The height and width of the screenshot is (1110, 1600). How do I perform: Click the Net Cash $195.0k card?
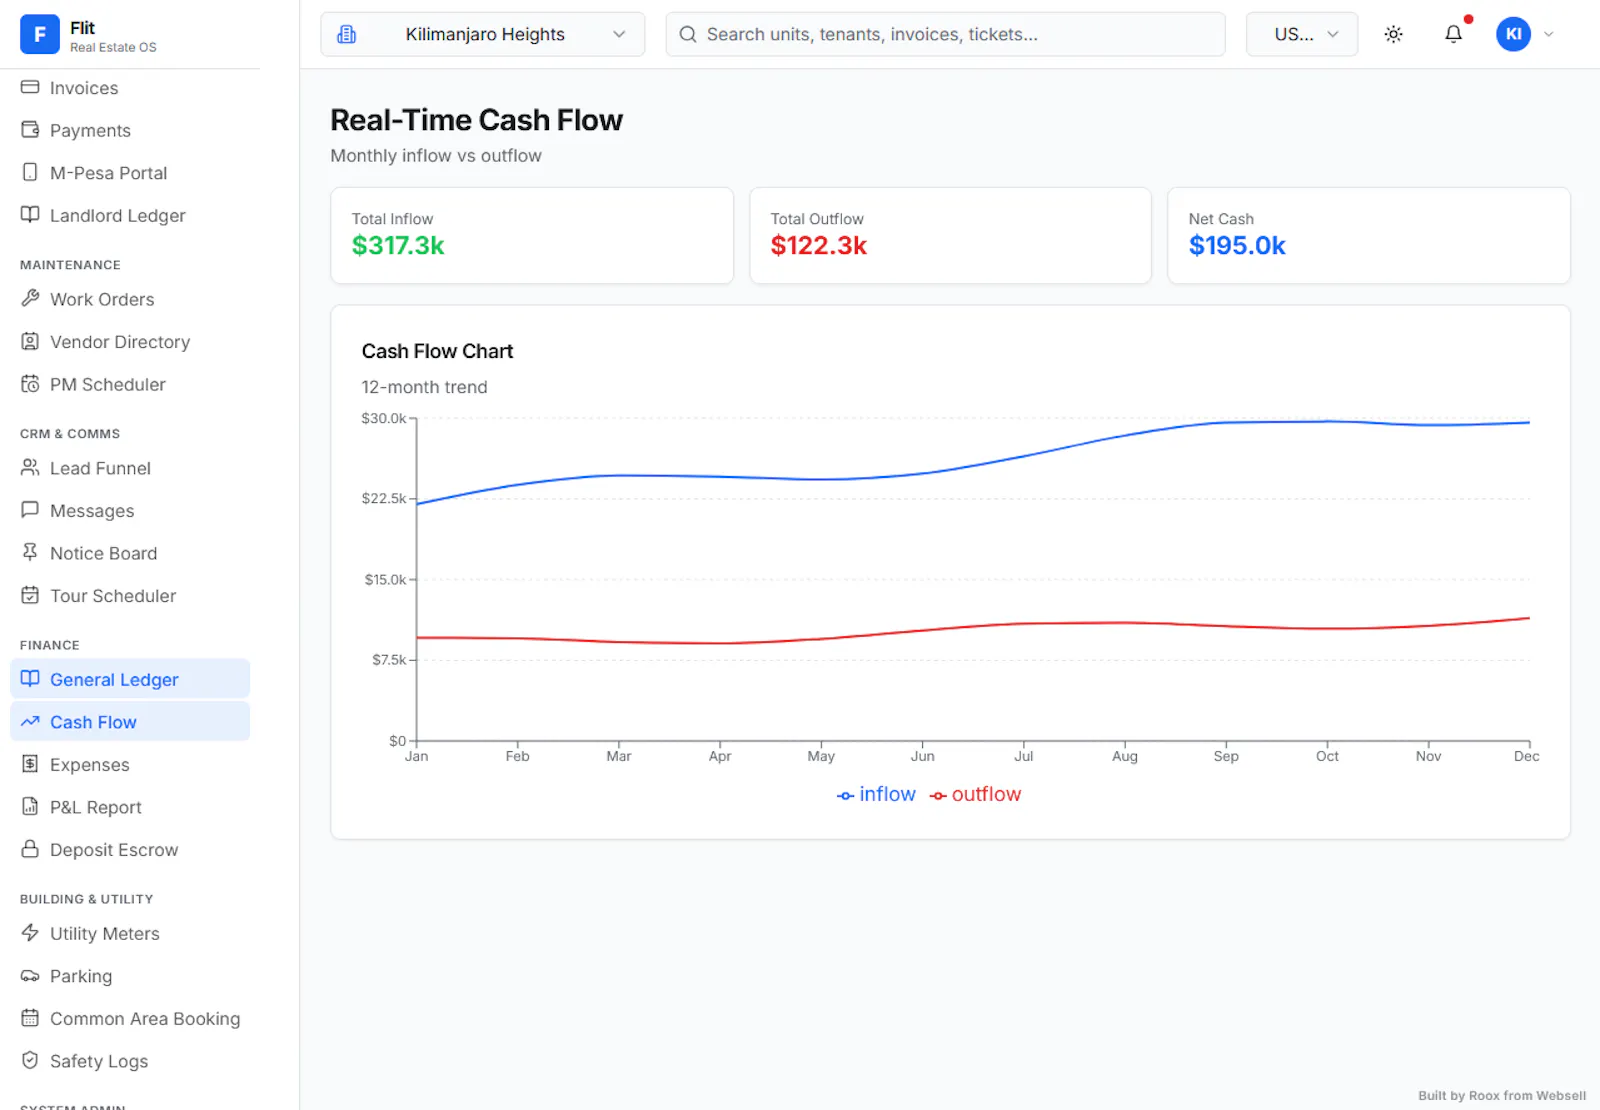pyautogui.click(x=1368, y=235)
